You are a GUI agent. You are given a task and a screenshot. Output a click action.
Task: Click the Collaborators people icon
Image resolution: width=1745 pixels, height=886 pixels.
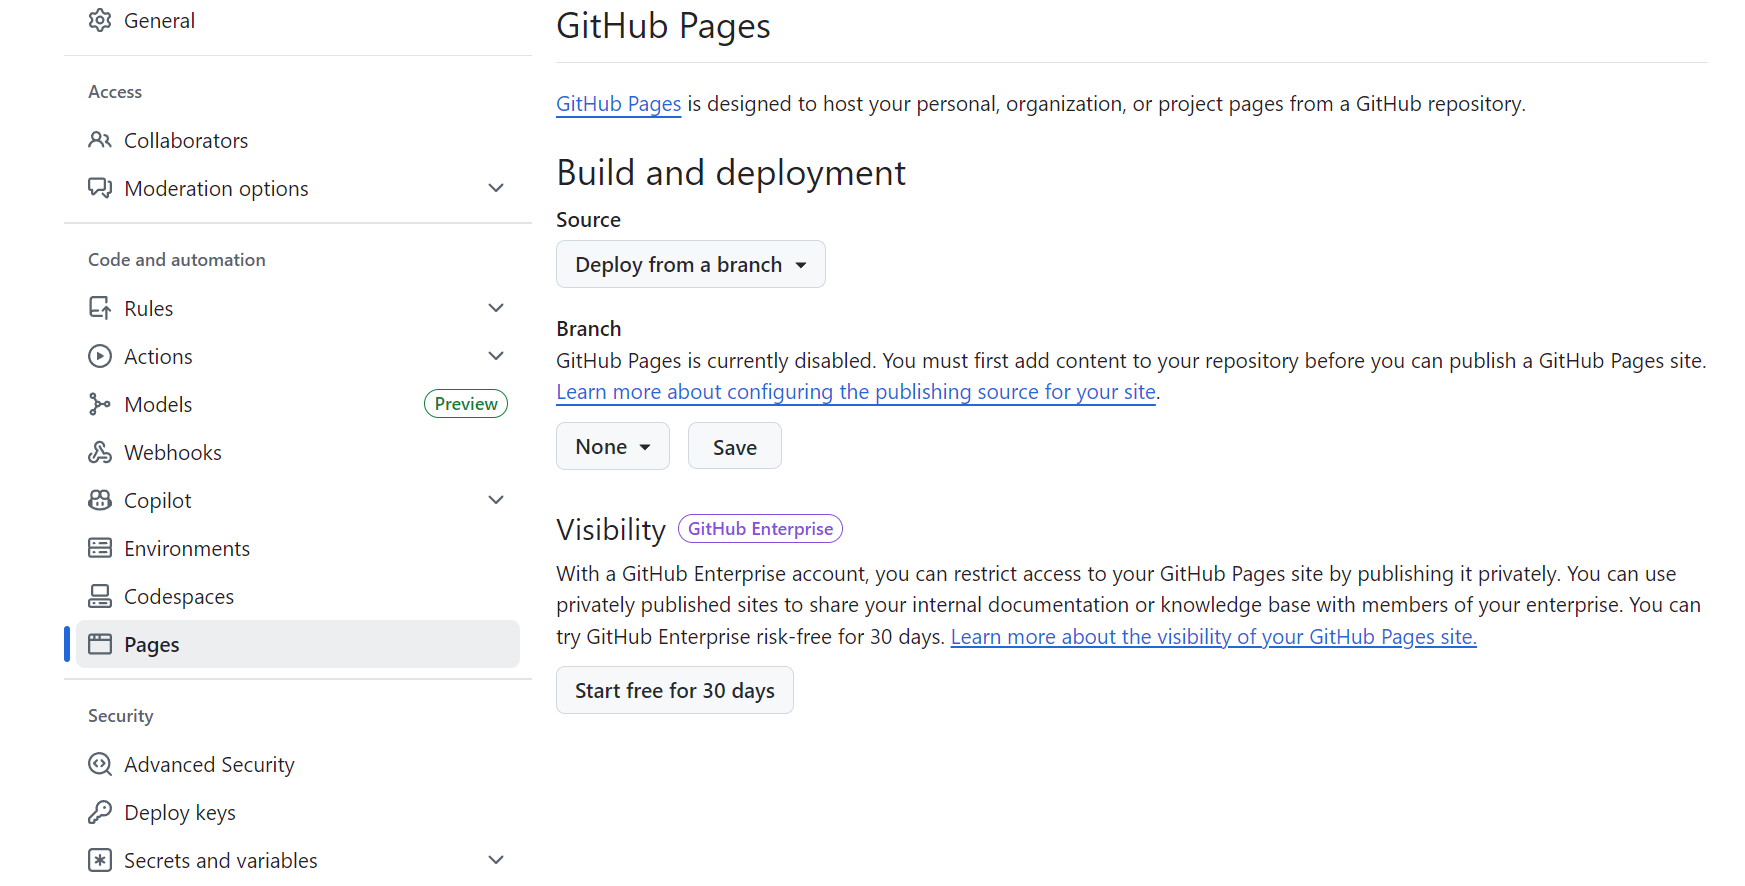(x=100, y=140)
